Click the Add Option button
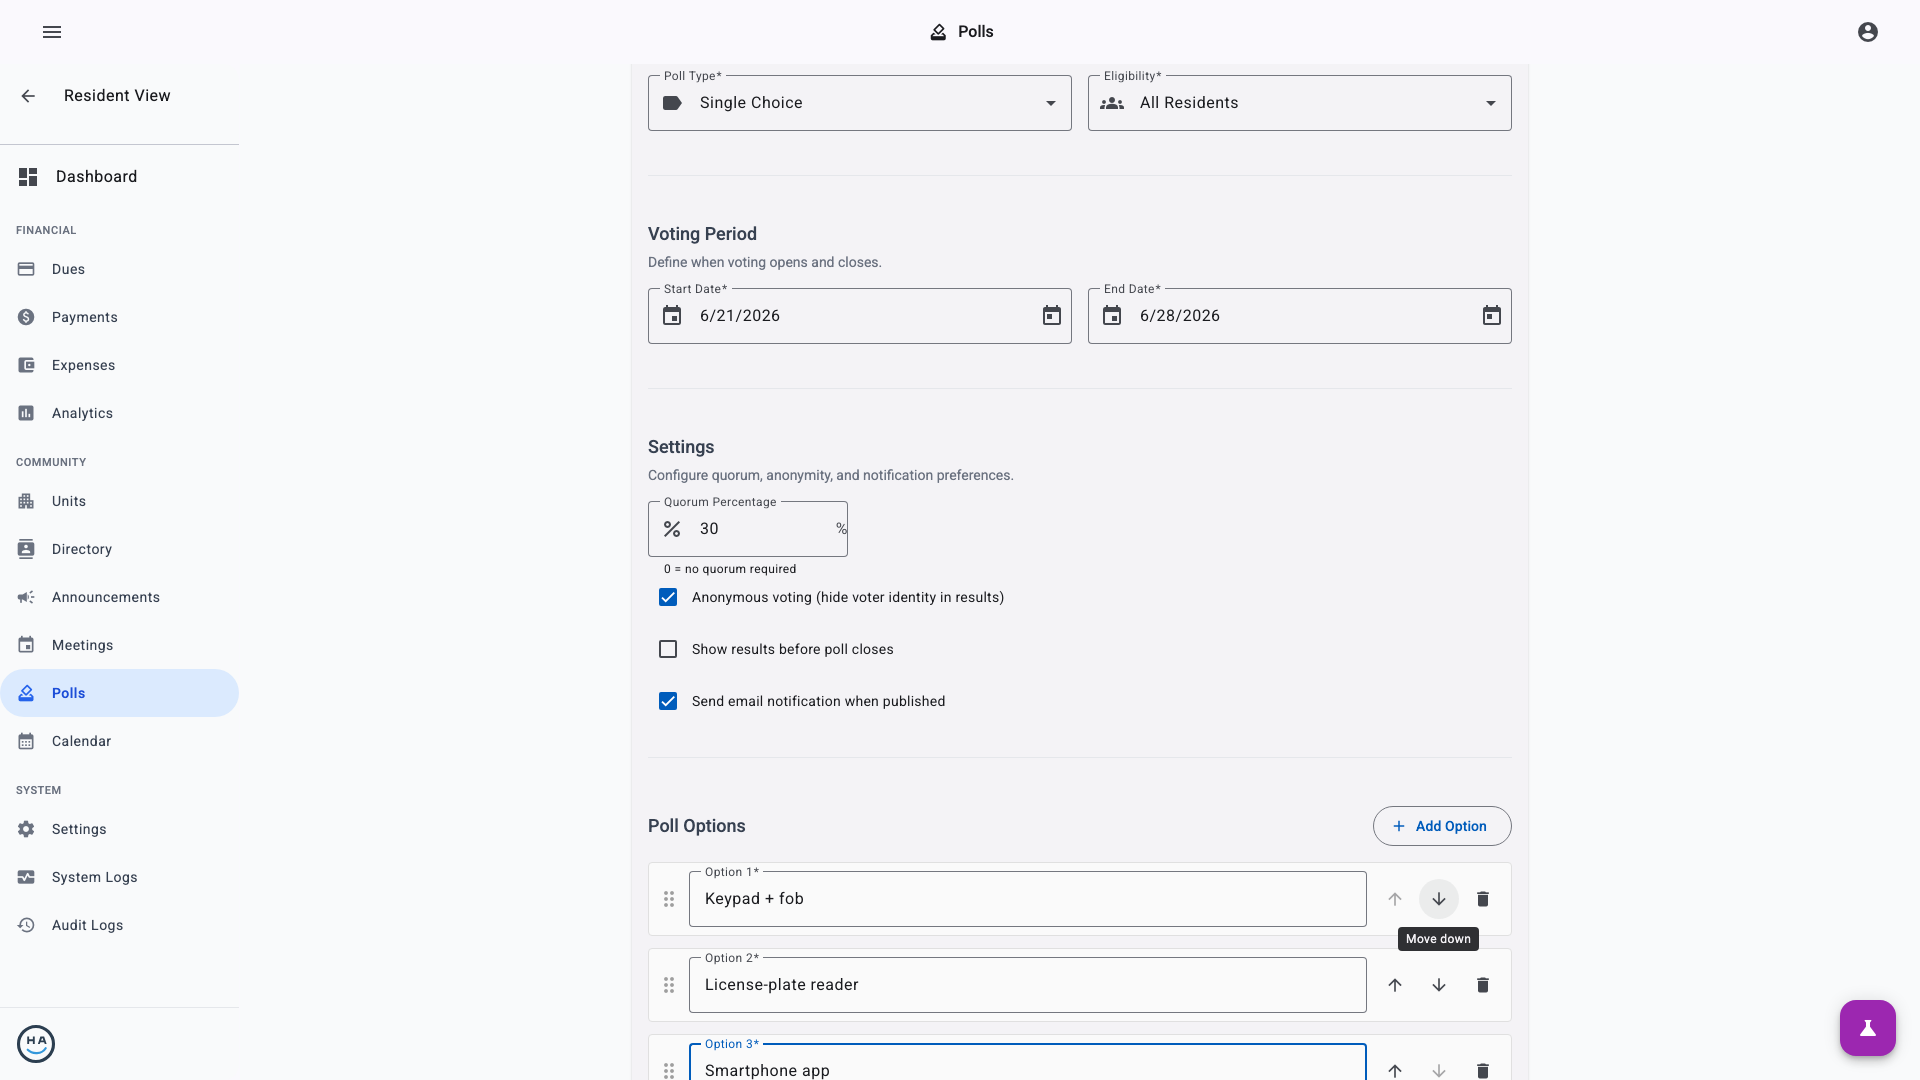The height and width of the screenshot is (1080, 1920). (1442, 826)
